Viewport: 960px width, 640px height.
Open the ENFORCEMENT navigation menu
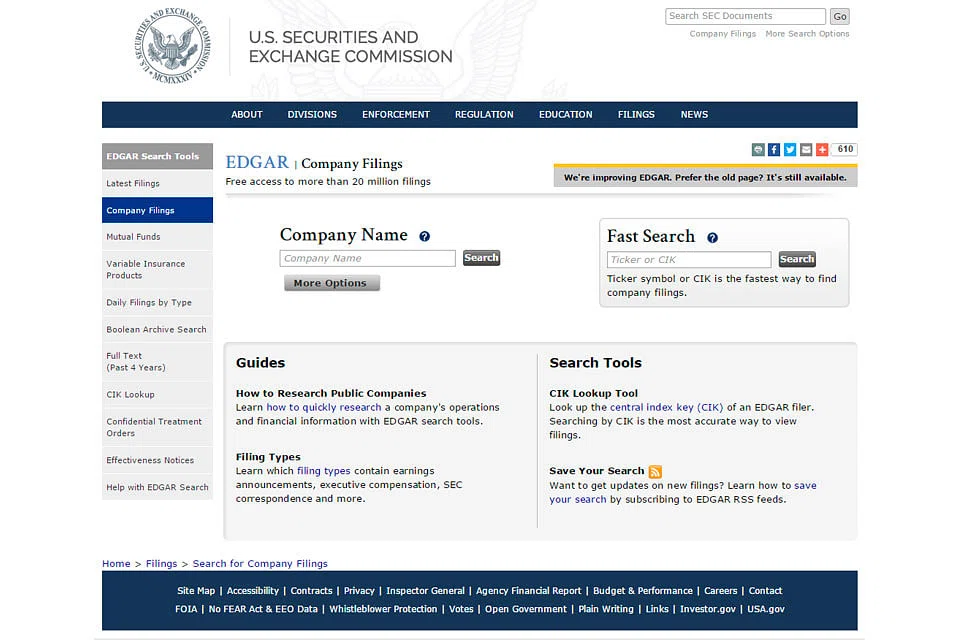[x=396, y=114]
